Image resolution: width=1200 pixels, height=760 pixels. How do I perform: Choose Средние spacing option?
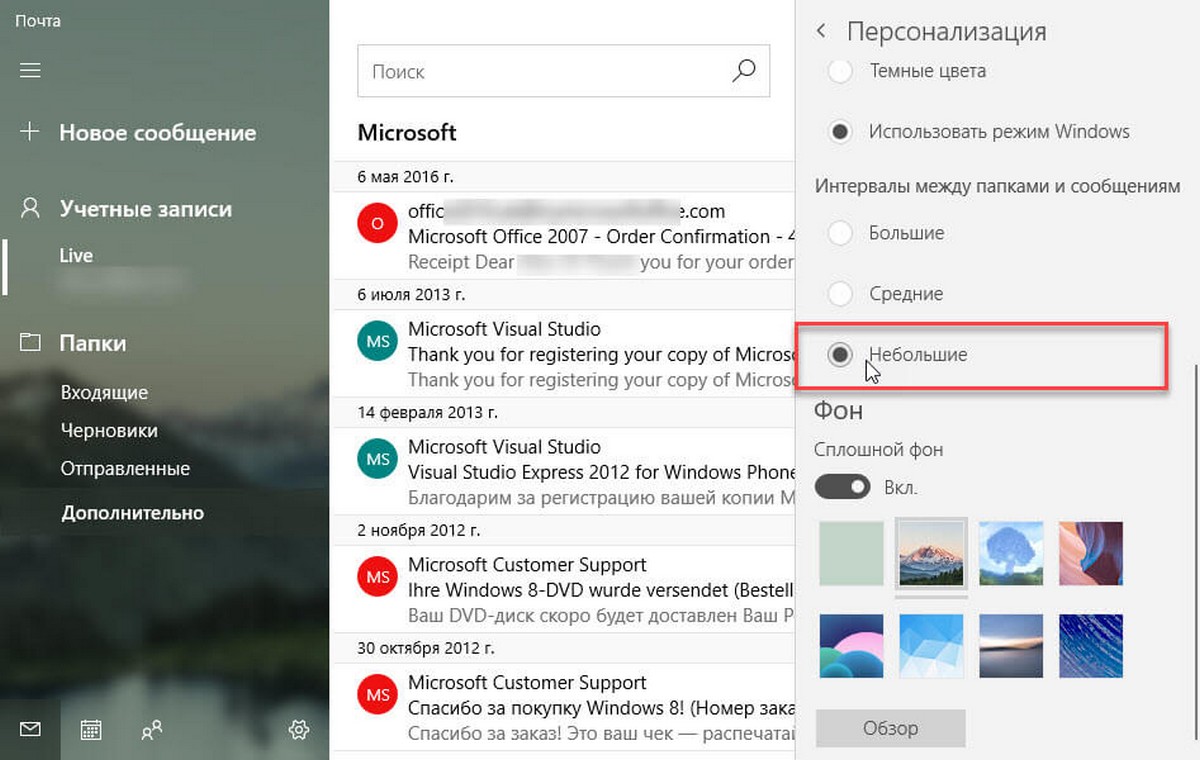[840, 294]
